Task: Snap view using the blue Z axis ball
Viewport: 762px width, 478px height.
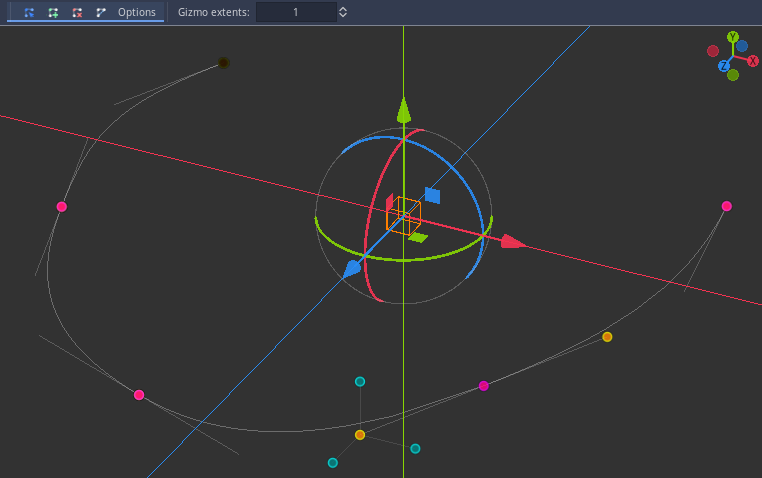Action: [x=724, y=66]
